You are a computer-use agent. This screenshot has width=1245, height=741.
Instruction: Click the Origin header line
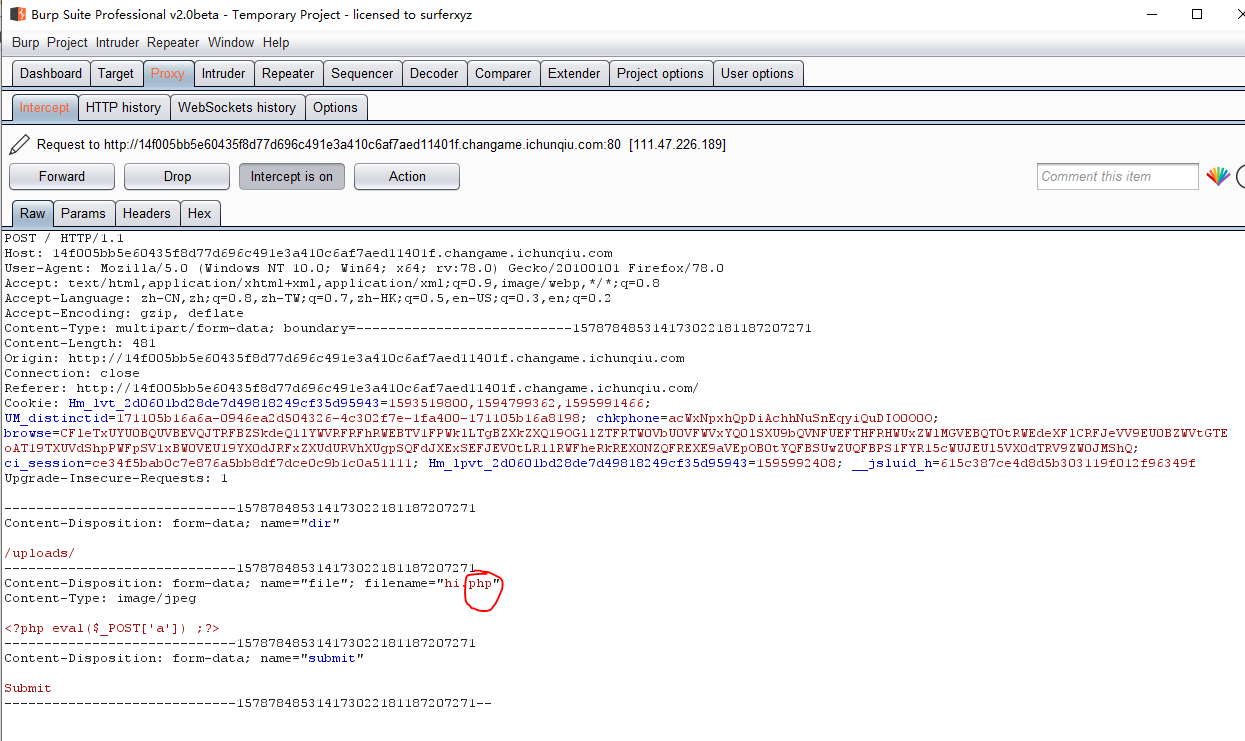(x=344, y=358)
